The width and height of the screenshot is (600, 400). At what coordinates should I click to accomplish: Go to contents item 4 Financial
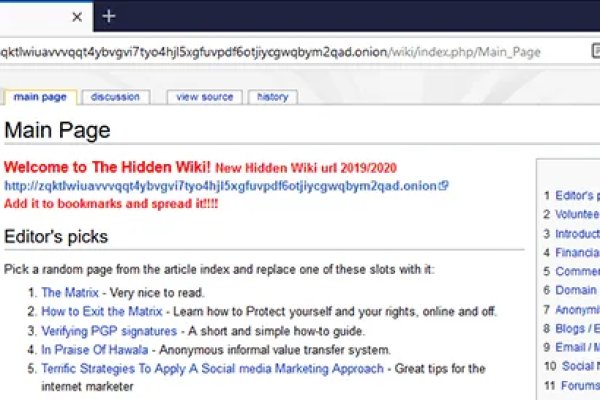click(577, 253)
